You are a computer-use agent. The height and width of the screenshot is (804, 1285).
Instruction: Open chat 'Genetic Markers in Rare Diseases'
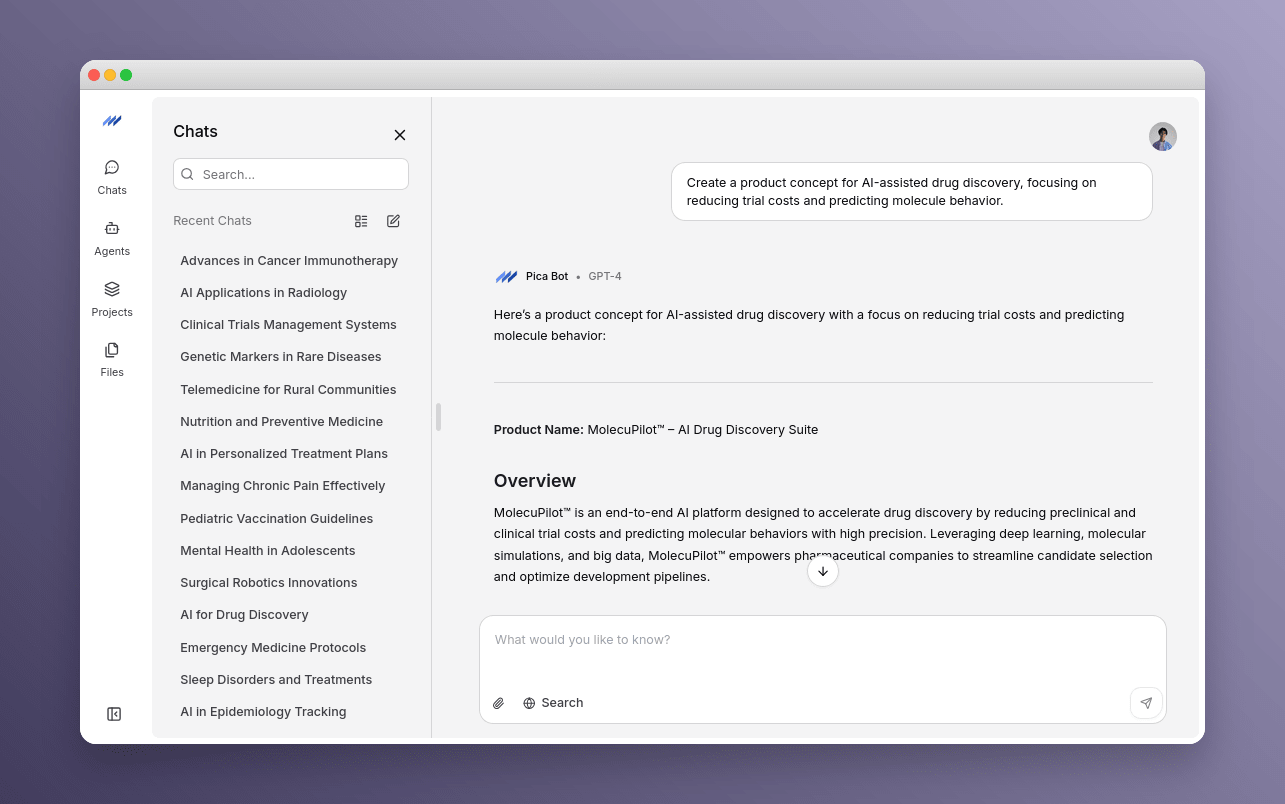tap(281, 357)
